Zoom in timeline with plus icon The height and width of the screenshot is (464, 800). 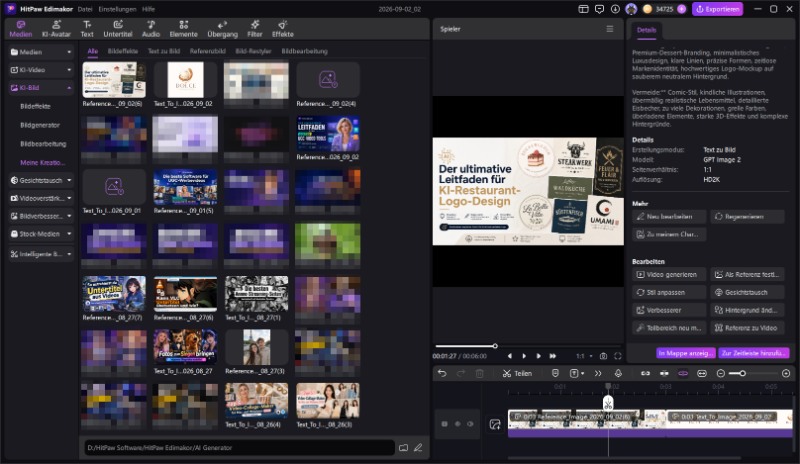point(786,374)
